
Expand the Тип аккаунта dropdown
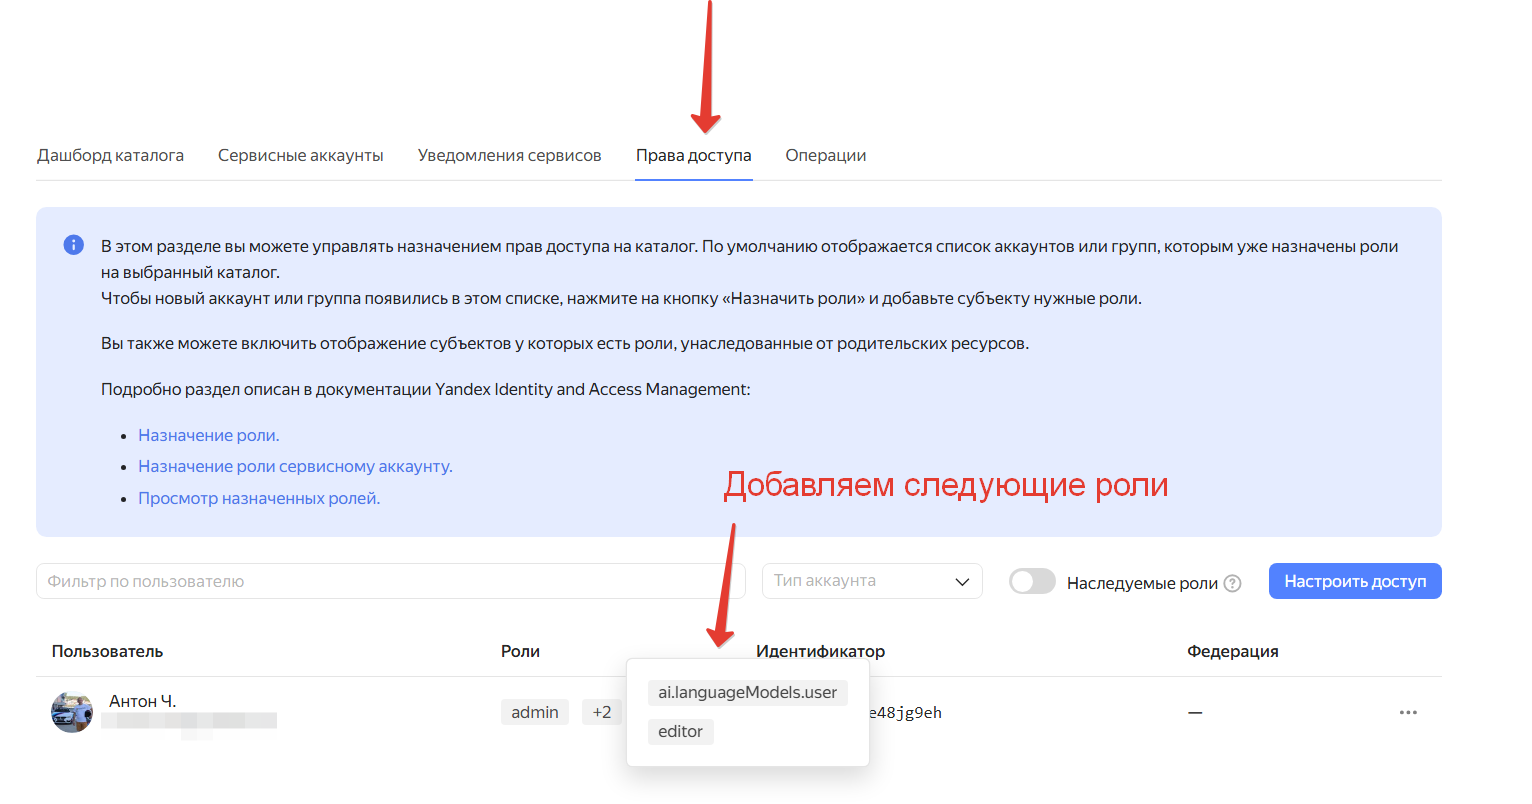point(871,581)
